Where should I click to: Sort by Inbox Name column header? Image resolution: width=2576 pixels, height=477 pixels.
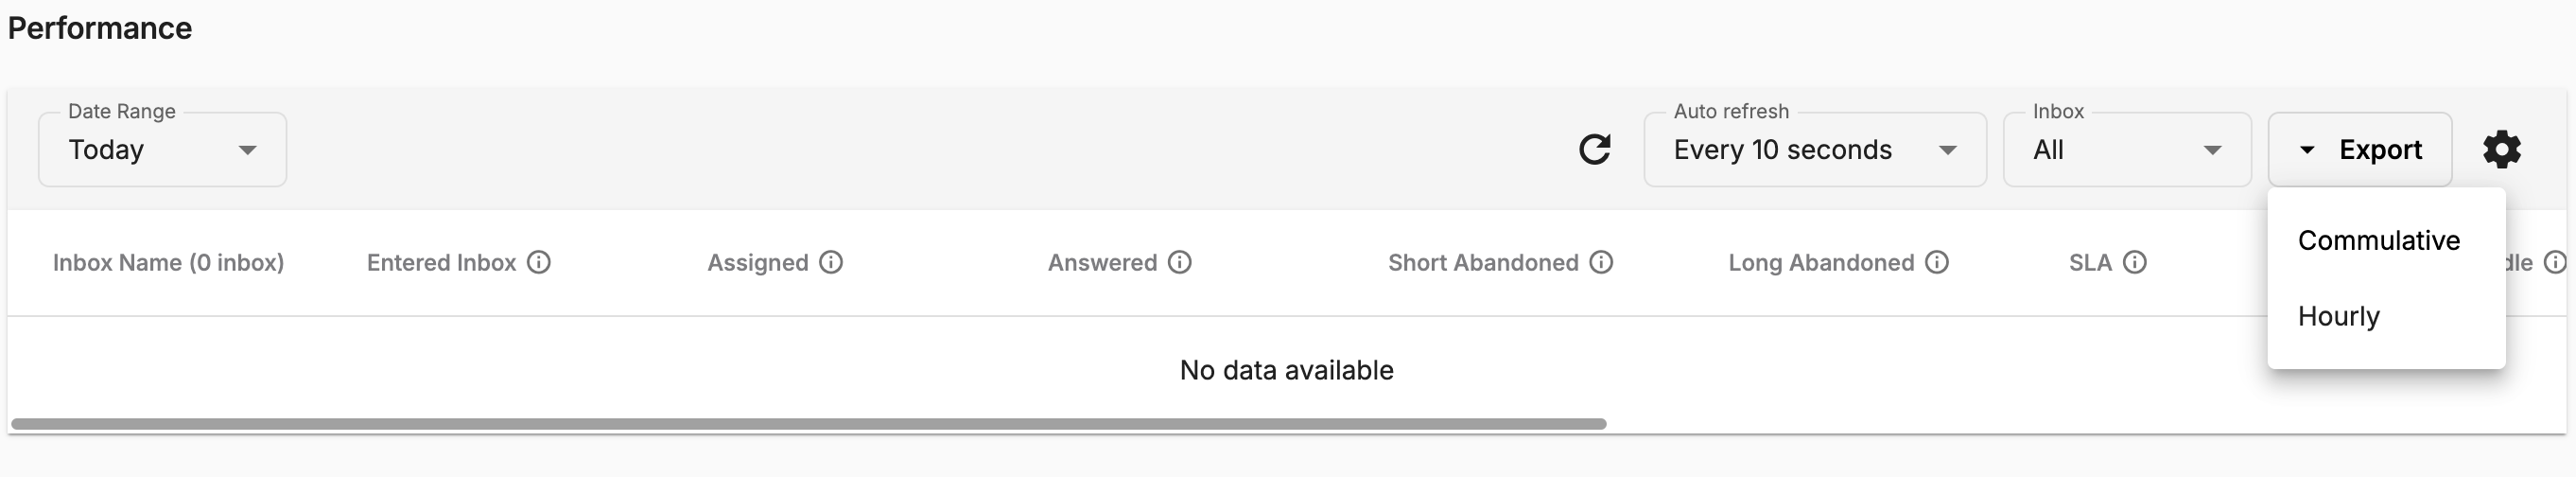point(168,263)
